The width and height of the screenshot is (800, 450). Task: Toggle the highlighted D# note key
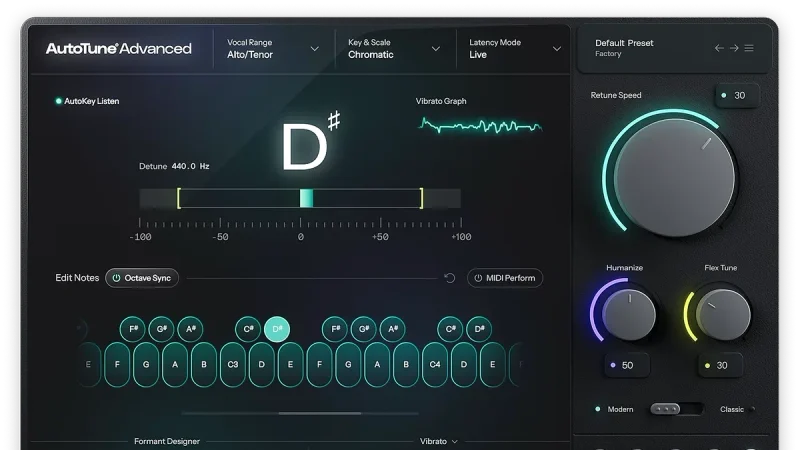pos(277,329)
